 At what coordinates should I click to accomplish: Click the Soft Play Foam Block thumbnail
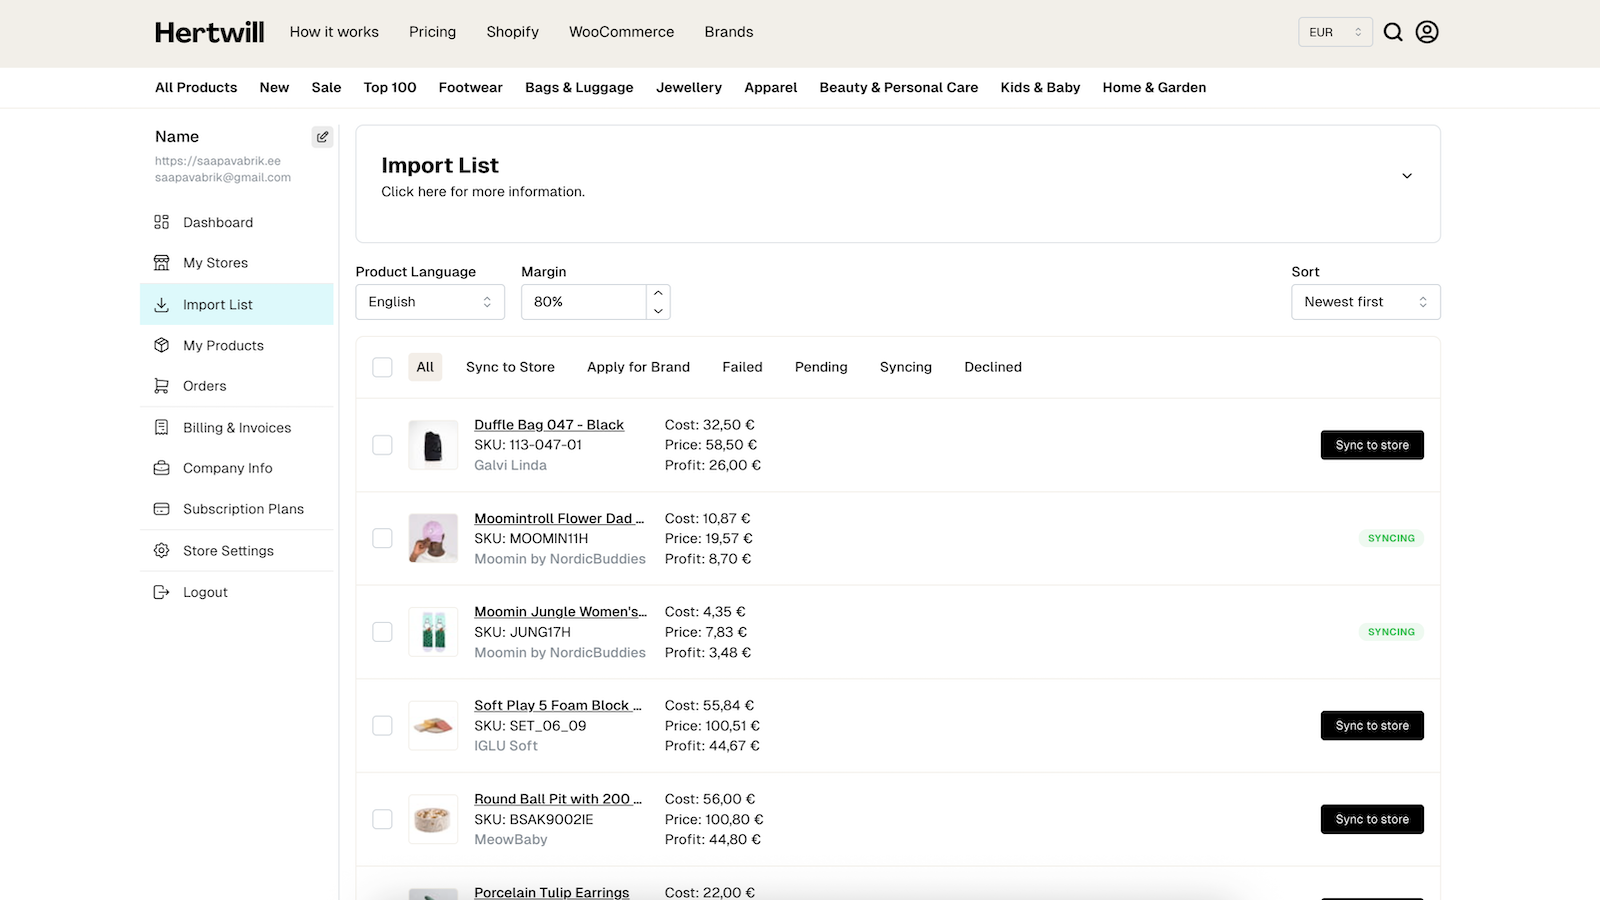[x=433, y=726]
